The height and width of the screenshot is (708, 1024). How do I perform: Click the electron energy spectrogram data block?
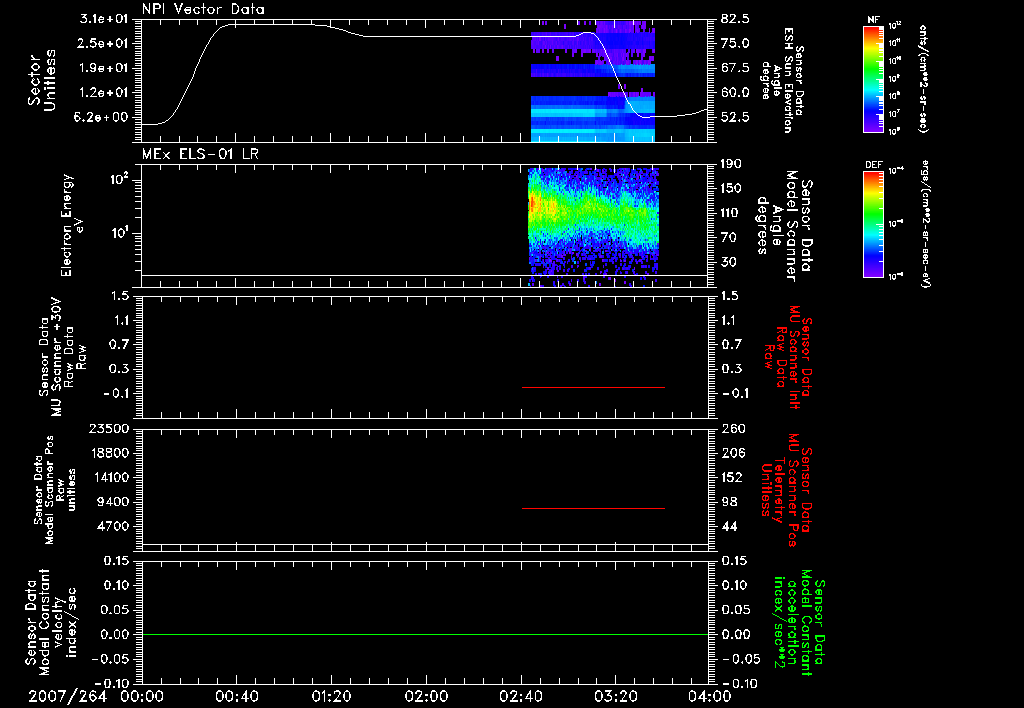[593, 227]
